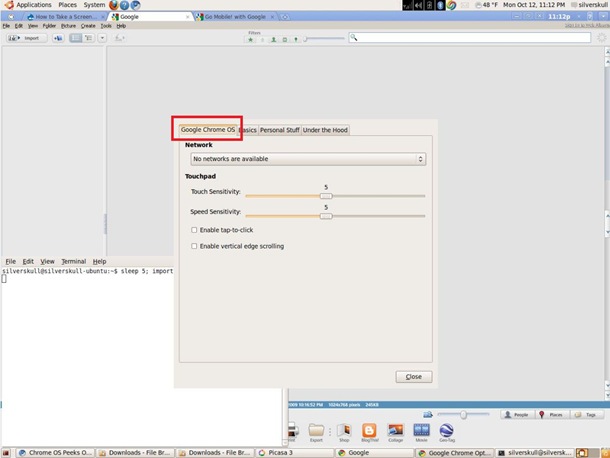Enable vertical edge scrolling checkbox
The height and width of the screenshot is (458, 610).
tap(194, 246)
